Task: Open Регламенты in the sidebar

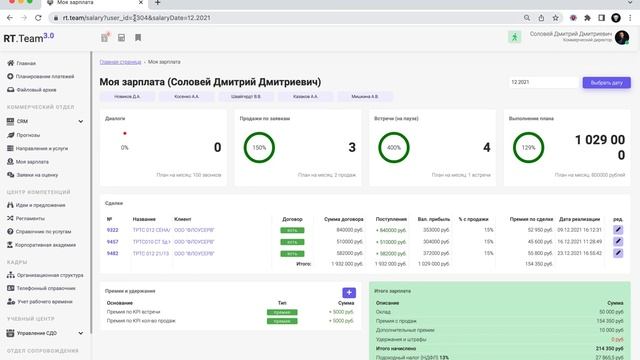Action: point(31,218)
